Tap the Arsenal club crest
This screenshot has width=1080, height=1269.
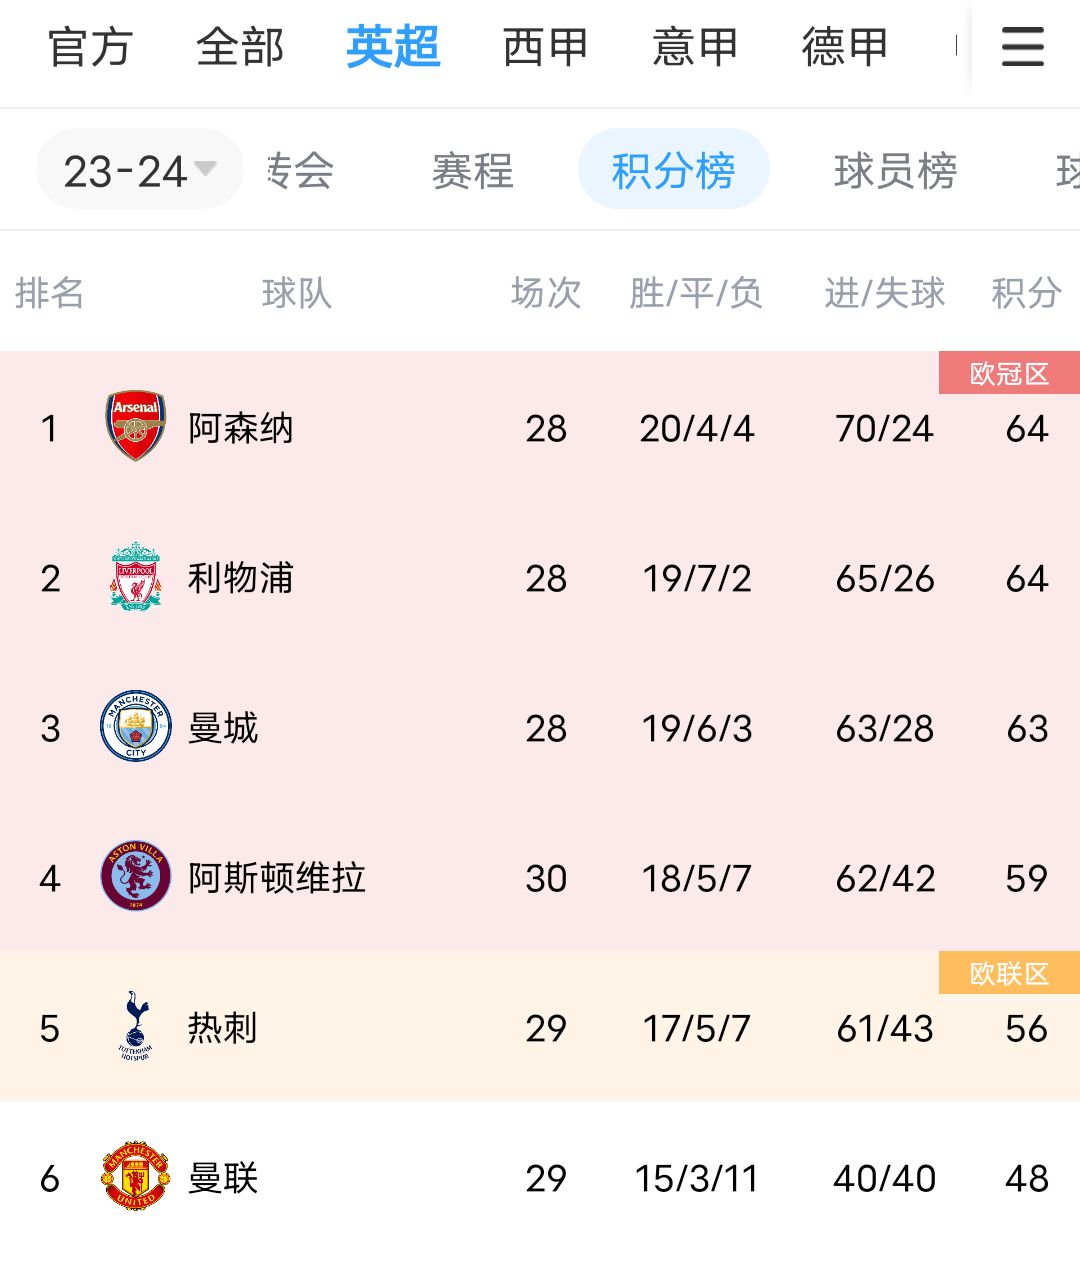[135, 427]
